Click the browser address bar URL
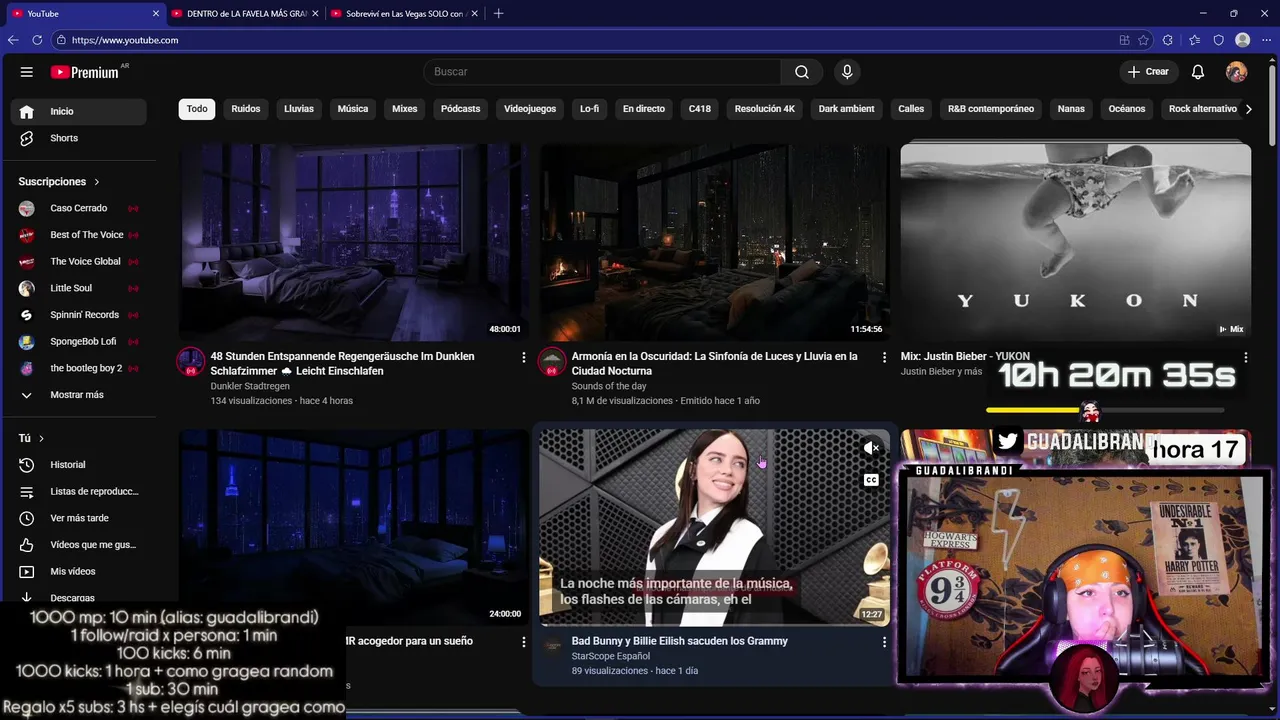The image size is (1280, 720). click(125, 40)
